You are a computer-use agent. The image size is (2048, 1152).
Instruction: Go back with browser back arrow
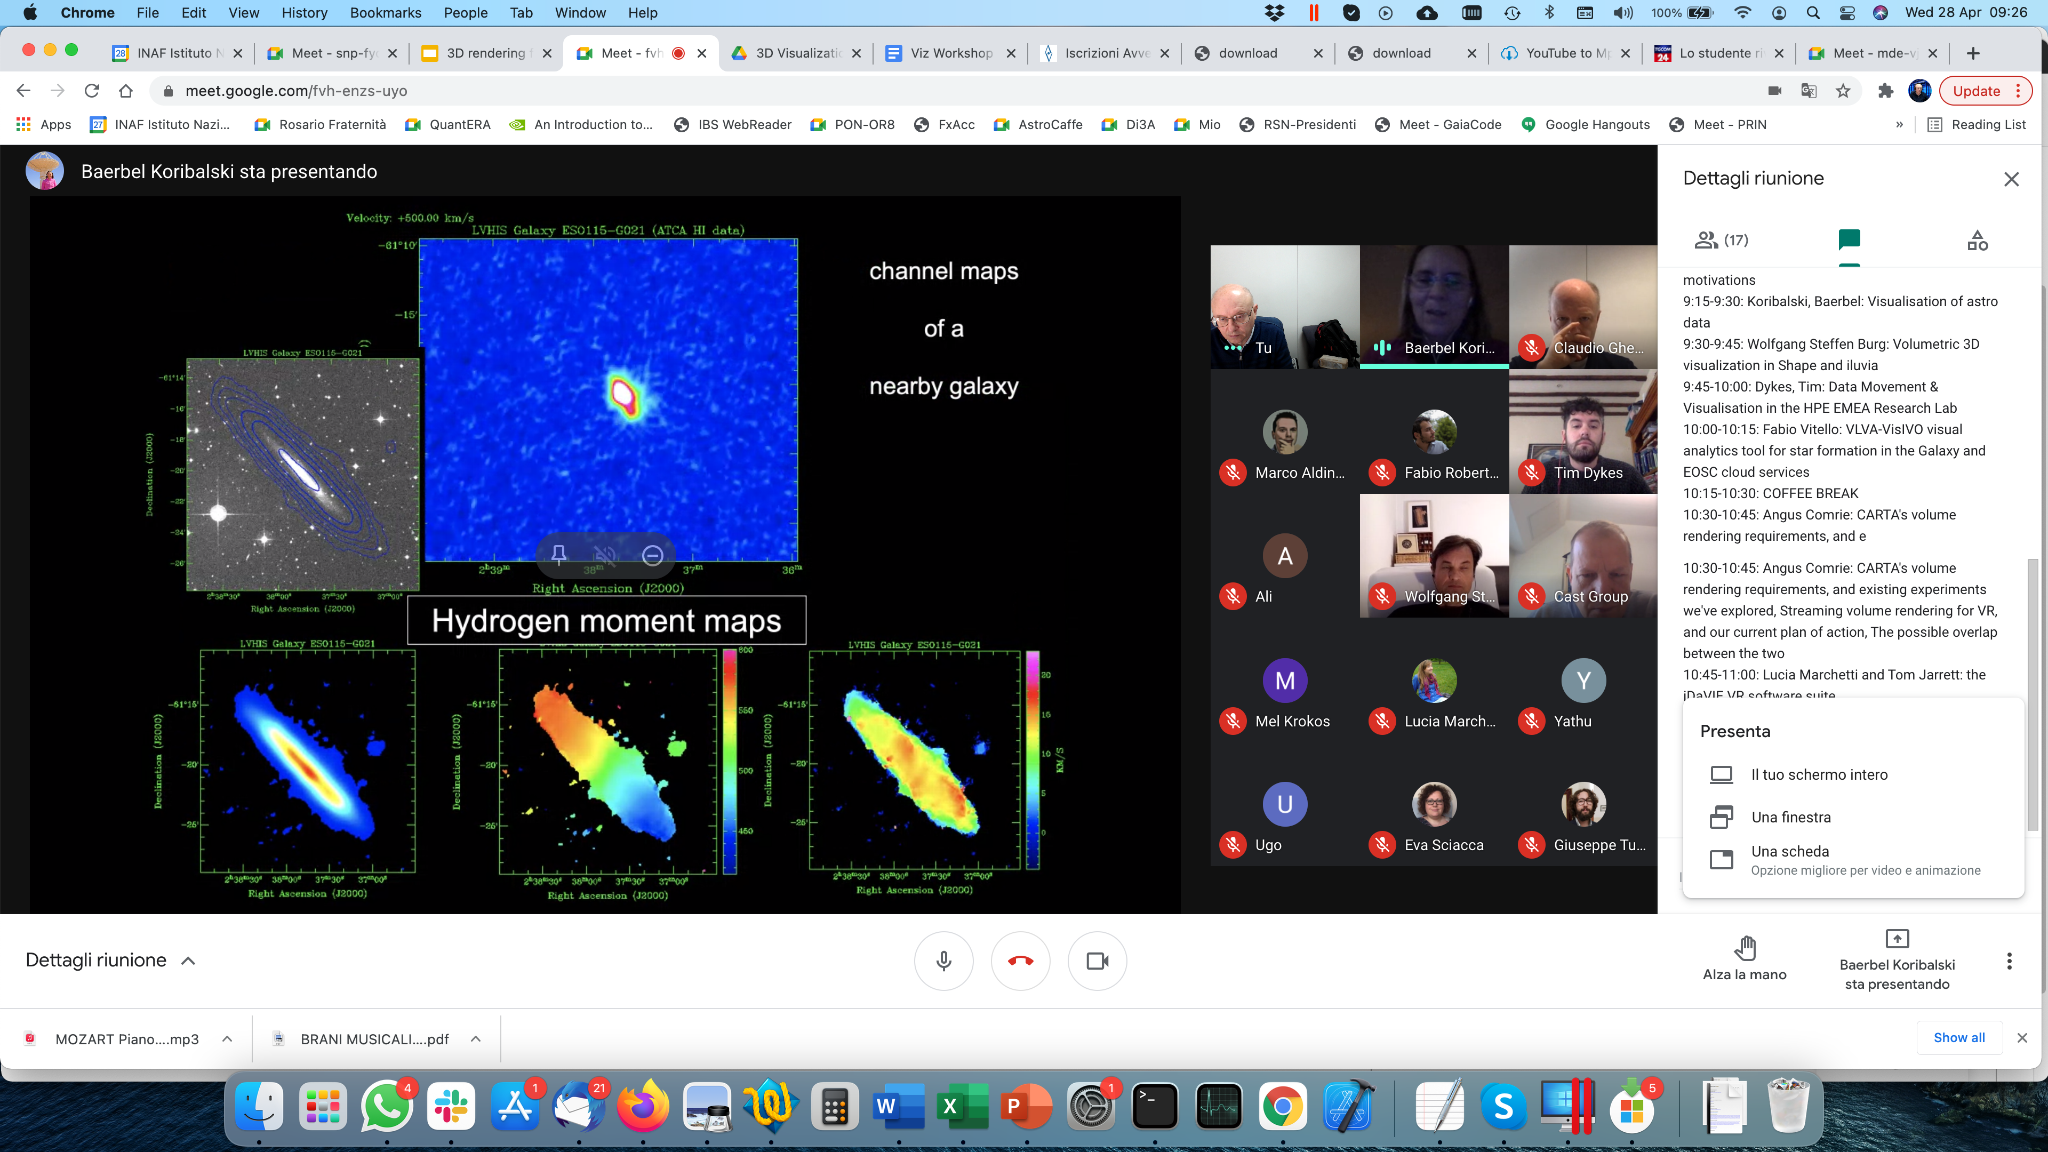click(24, 91)
